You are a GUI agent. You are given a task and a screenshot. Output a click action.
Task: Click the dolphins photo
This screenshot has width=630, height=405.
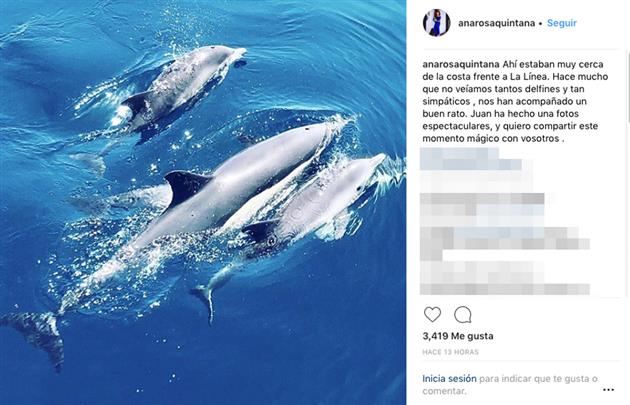click(203, 202)
